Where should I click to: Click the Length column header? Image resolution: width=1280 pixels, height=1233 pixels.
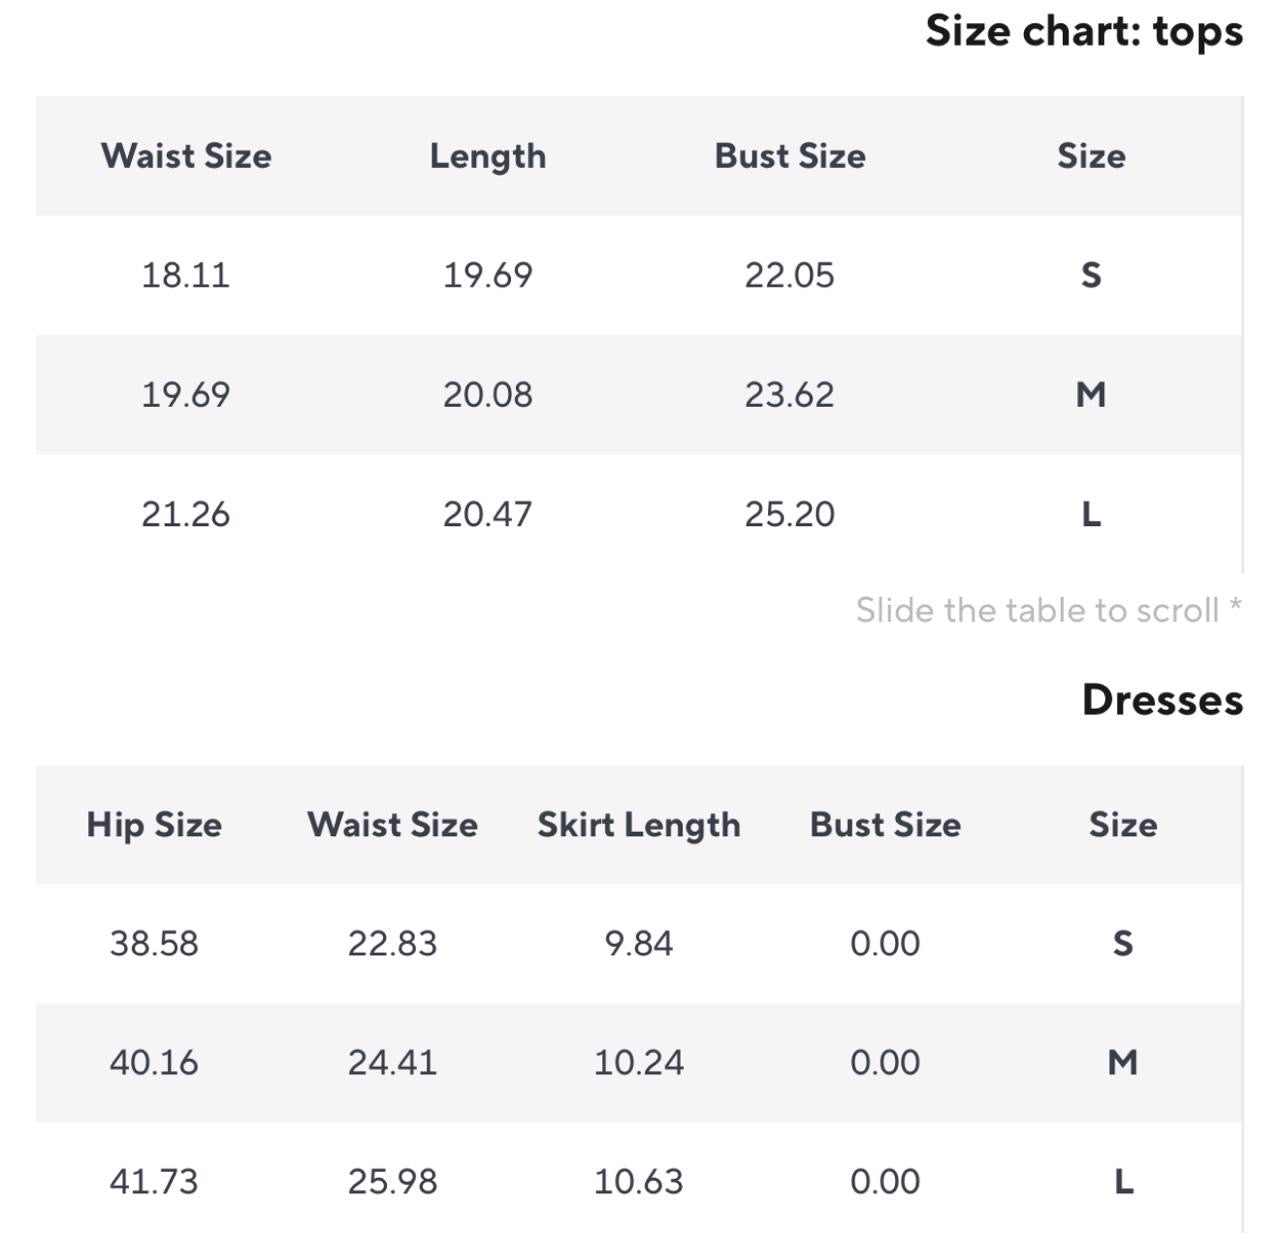[488, 156]
